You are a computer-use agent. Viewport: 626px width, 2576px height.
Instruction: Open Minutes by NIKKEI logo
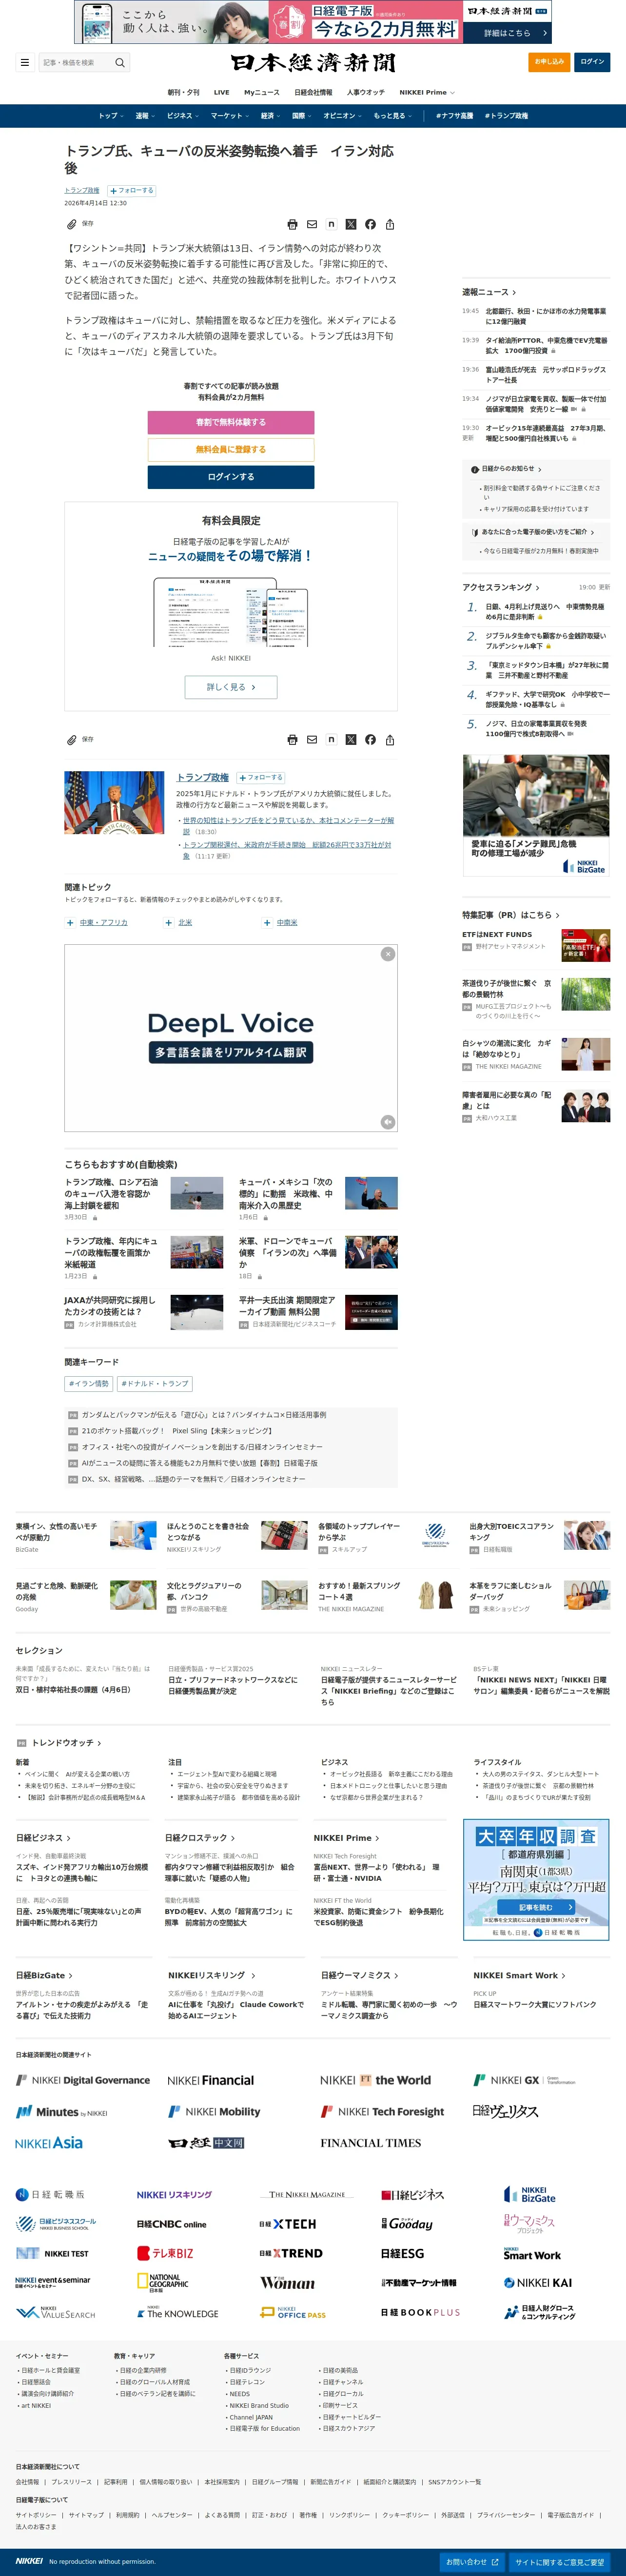tap(61, 2112)
